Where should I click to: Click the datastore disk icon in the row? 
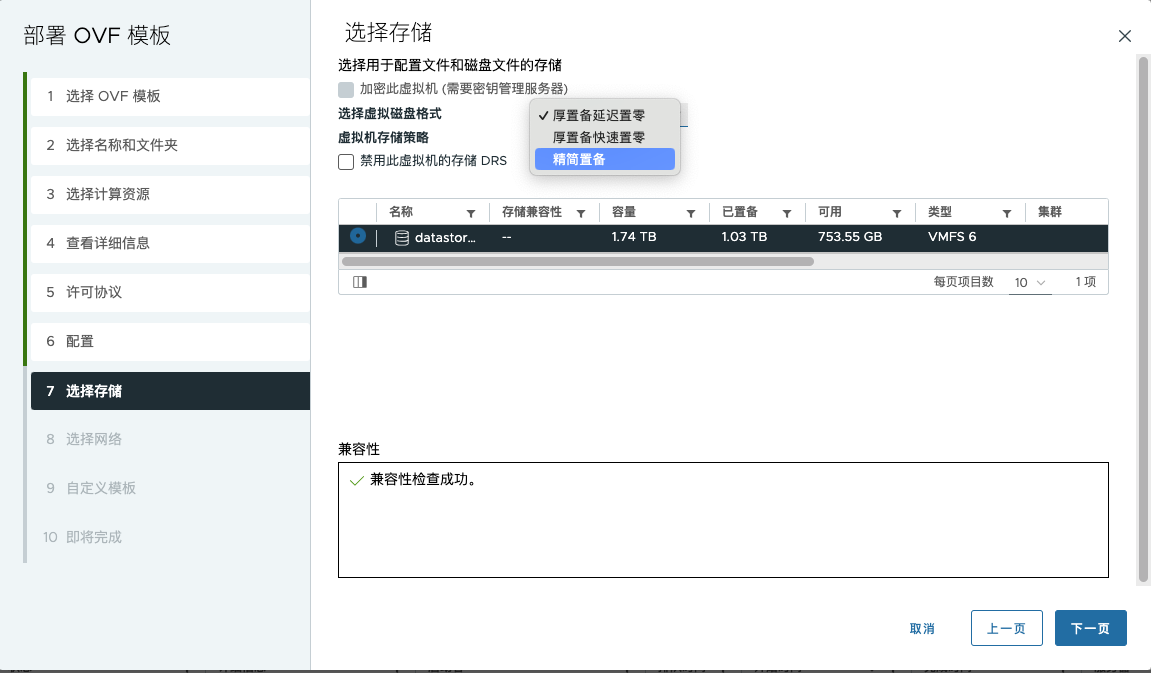coord(402,238)
